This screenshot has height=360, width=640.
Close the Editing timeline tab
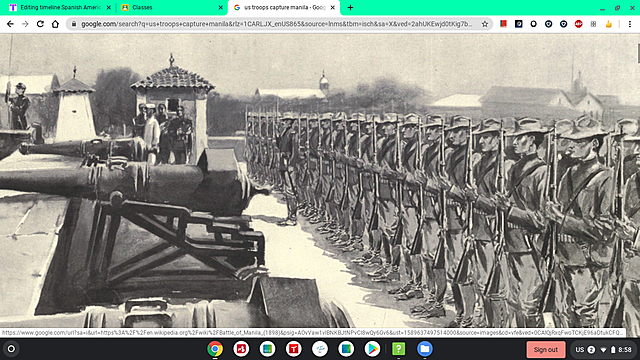(109, 7)
